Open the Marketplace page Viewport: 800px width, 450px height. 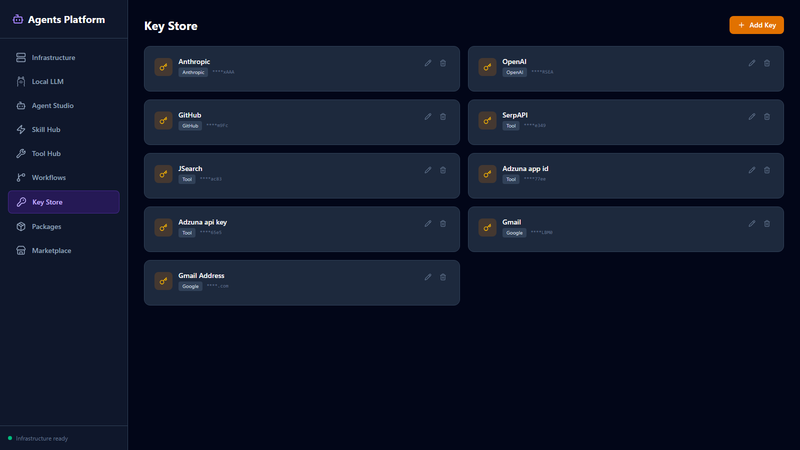(51, 251)
